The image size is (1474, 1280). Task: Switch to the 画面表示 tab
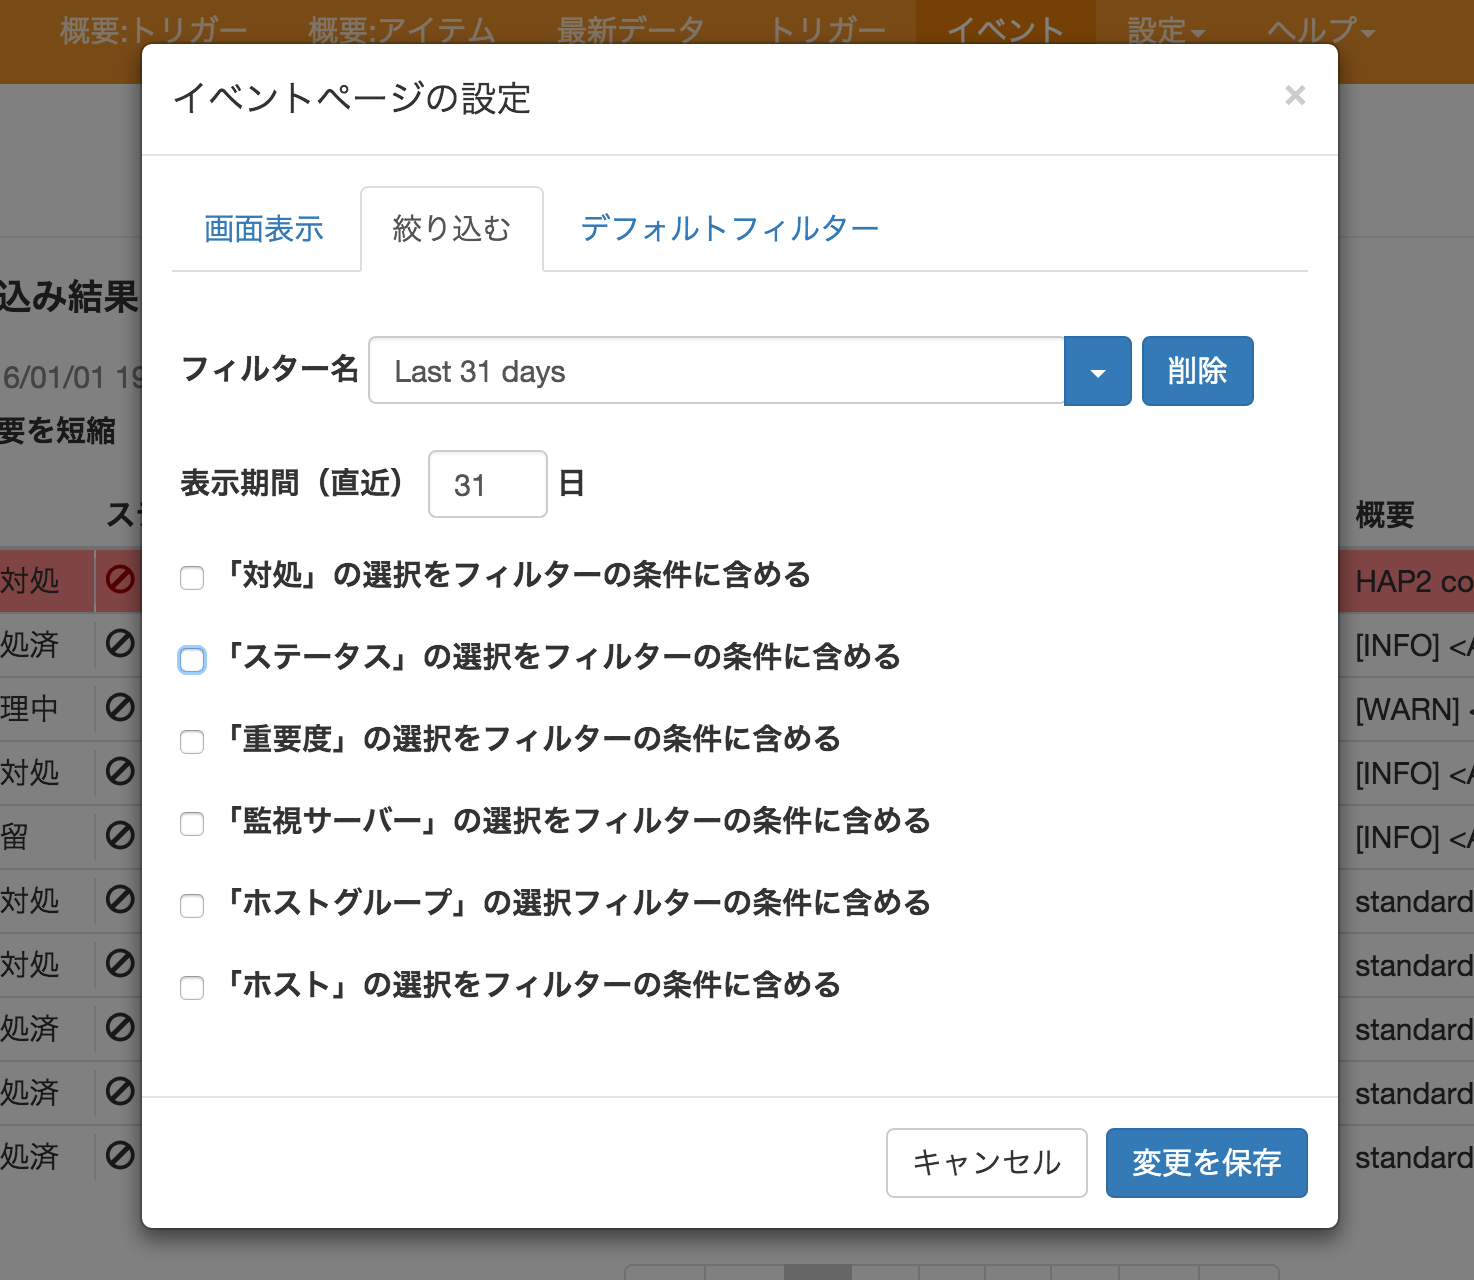click(264, 229)
